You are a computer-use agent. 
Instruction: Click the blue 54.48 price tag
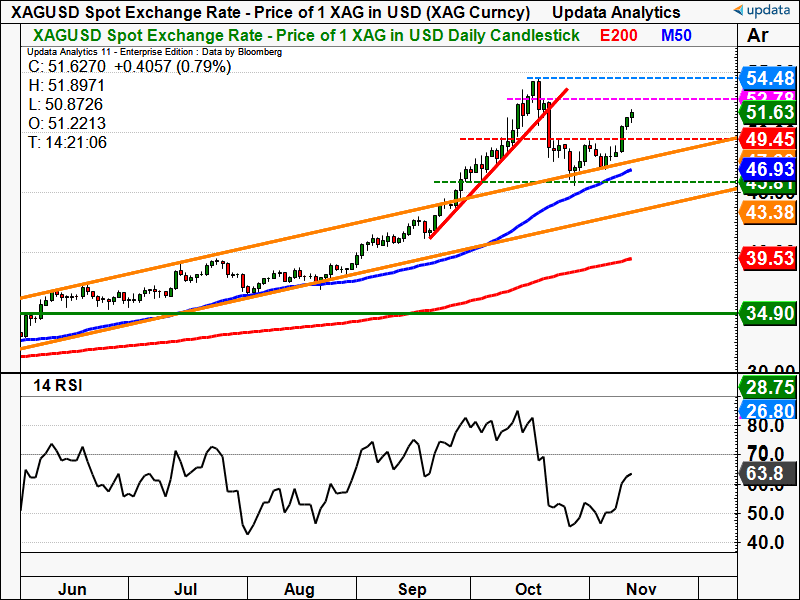[x=767, y=78]
